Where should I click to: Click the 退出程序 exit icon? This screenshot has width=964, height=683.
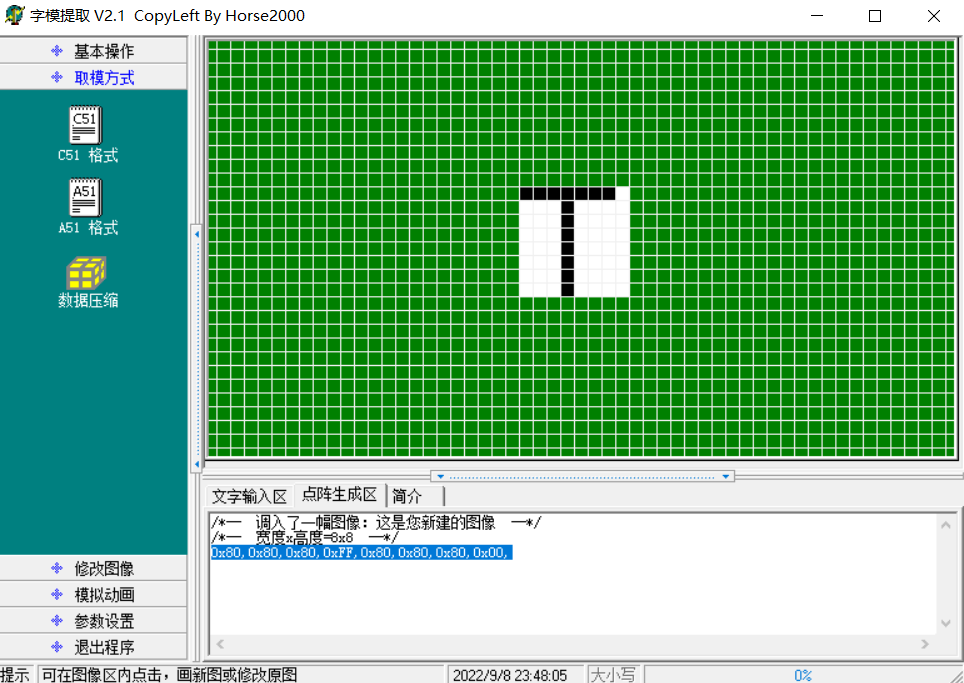click(x=95, y=646)
